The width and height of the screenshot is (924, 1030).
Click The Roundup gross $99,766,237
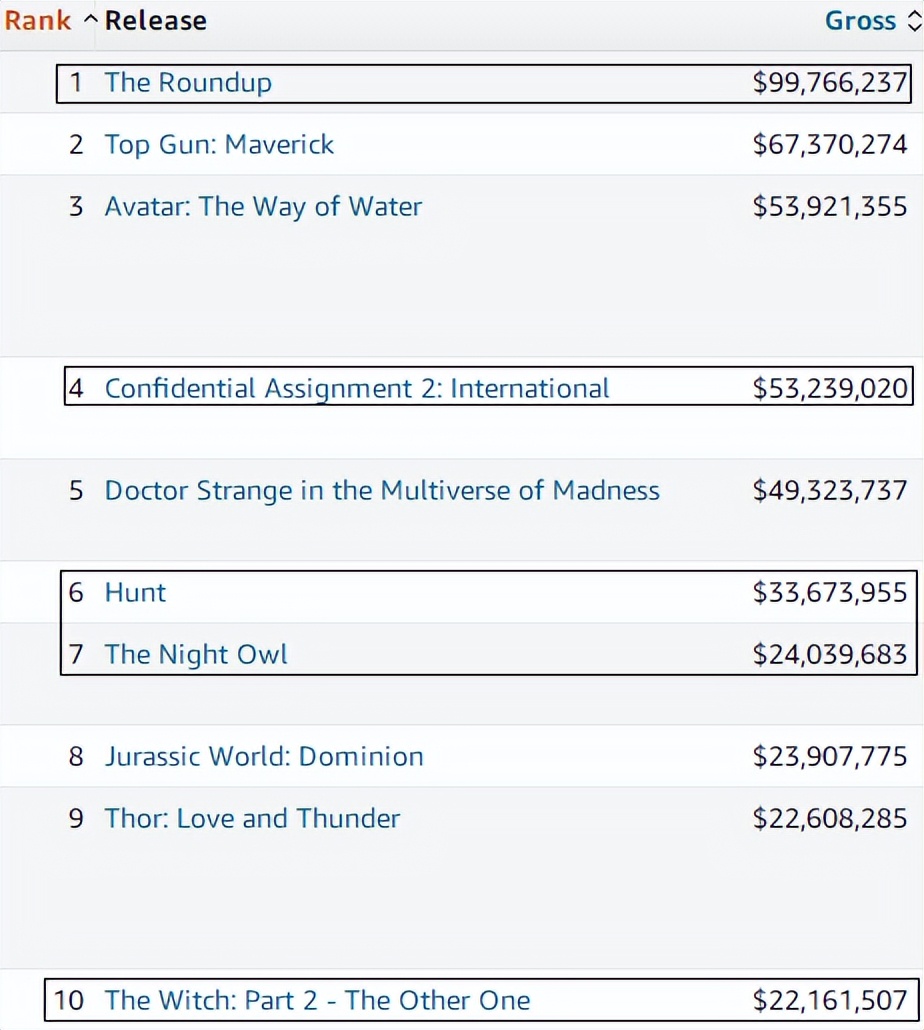[830, 83]
